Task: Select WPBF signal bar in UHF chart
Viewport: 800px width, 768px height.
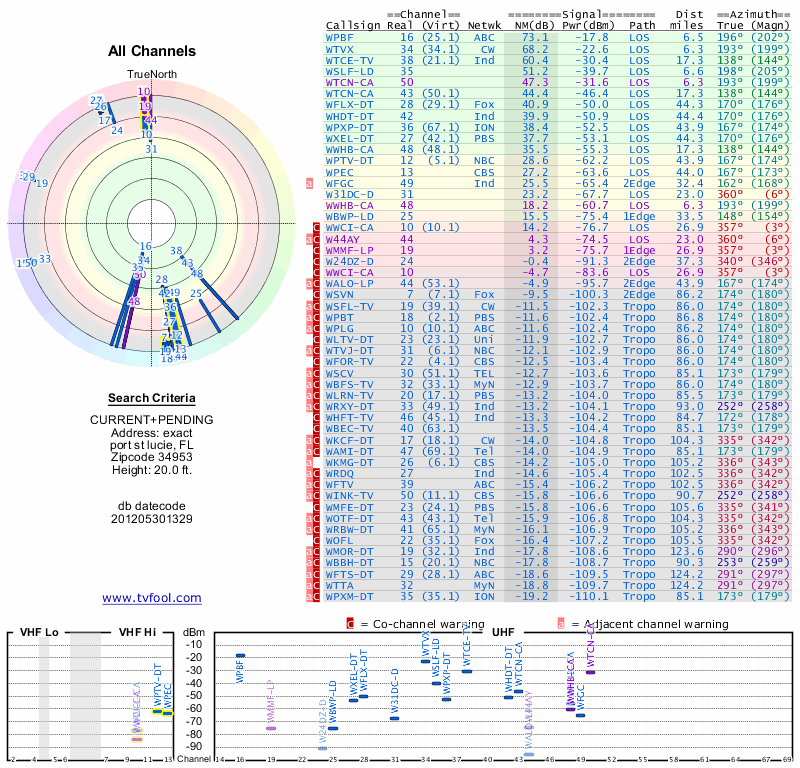Action: pos(240,655)
